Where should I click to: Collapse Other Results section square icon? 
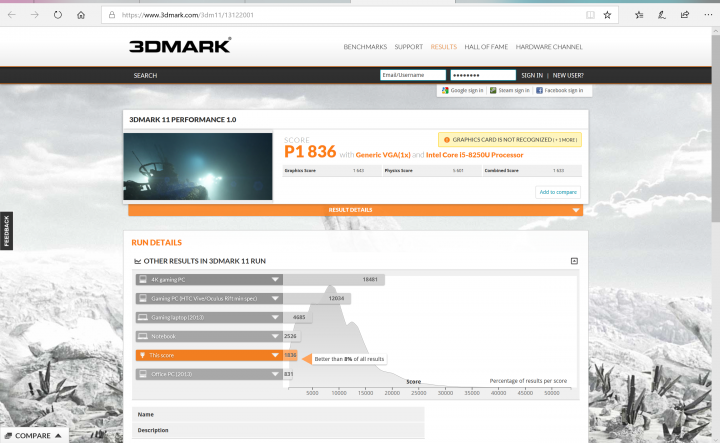pos(574,261)
